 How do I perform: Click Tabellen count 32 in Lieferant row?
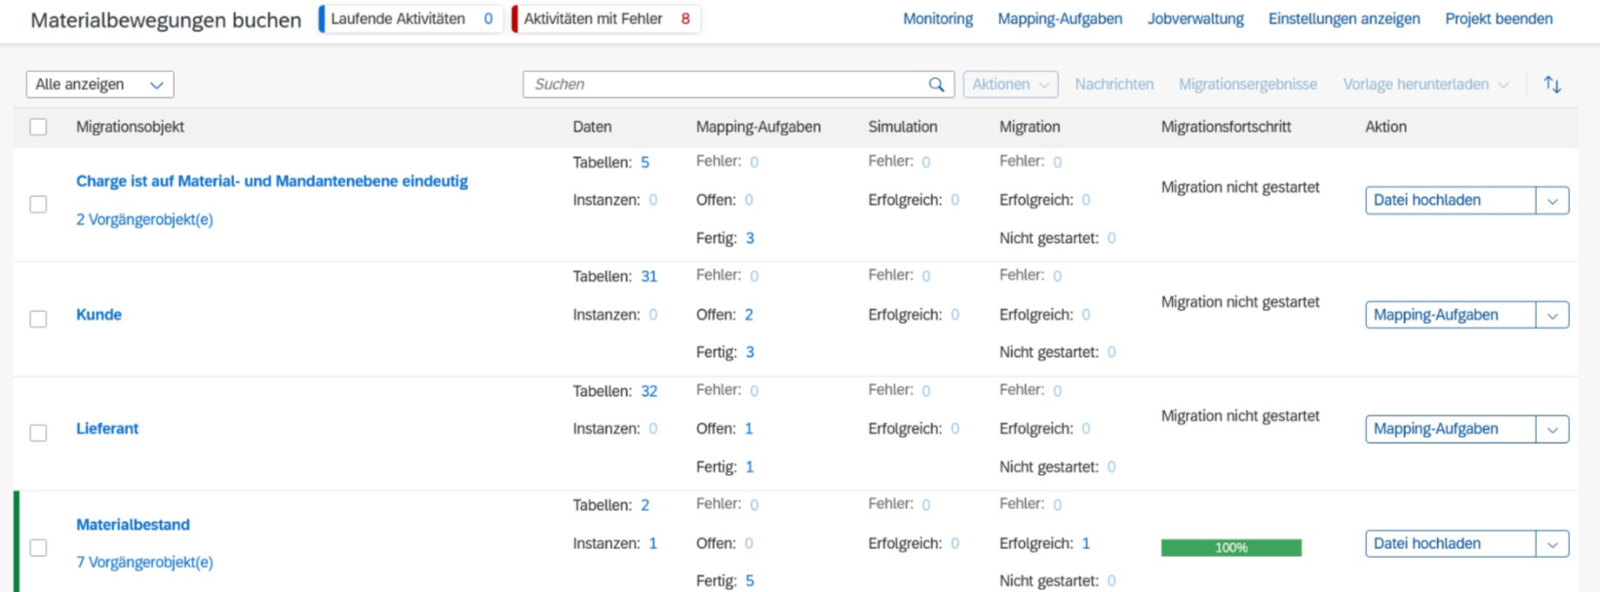coord(649,392)
